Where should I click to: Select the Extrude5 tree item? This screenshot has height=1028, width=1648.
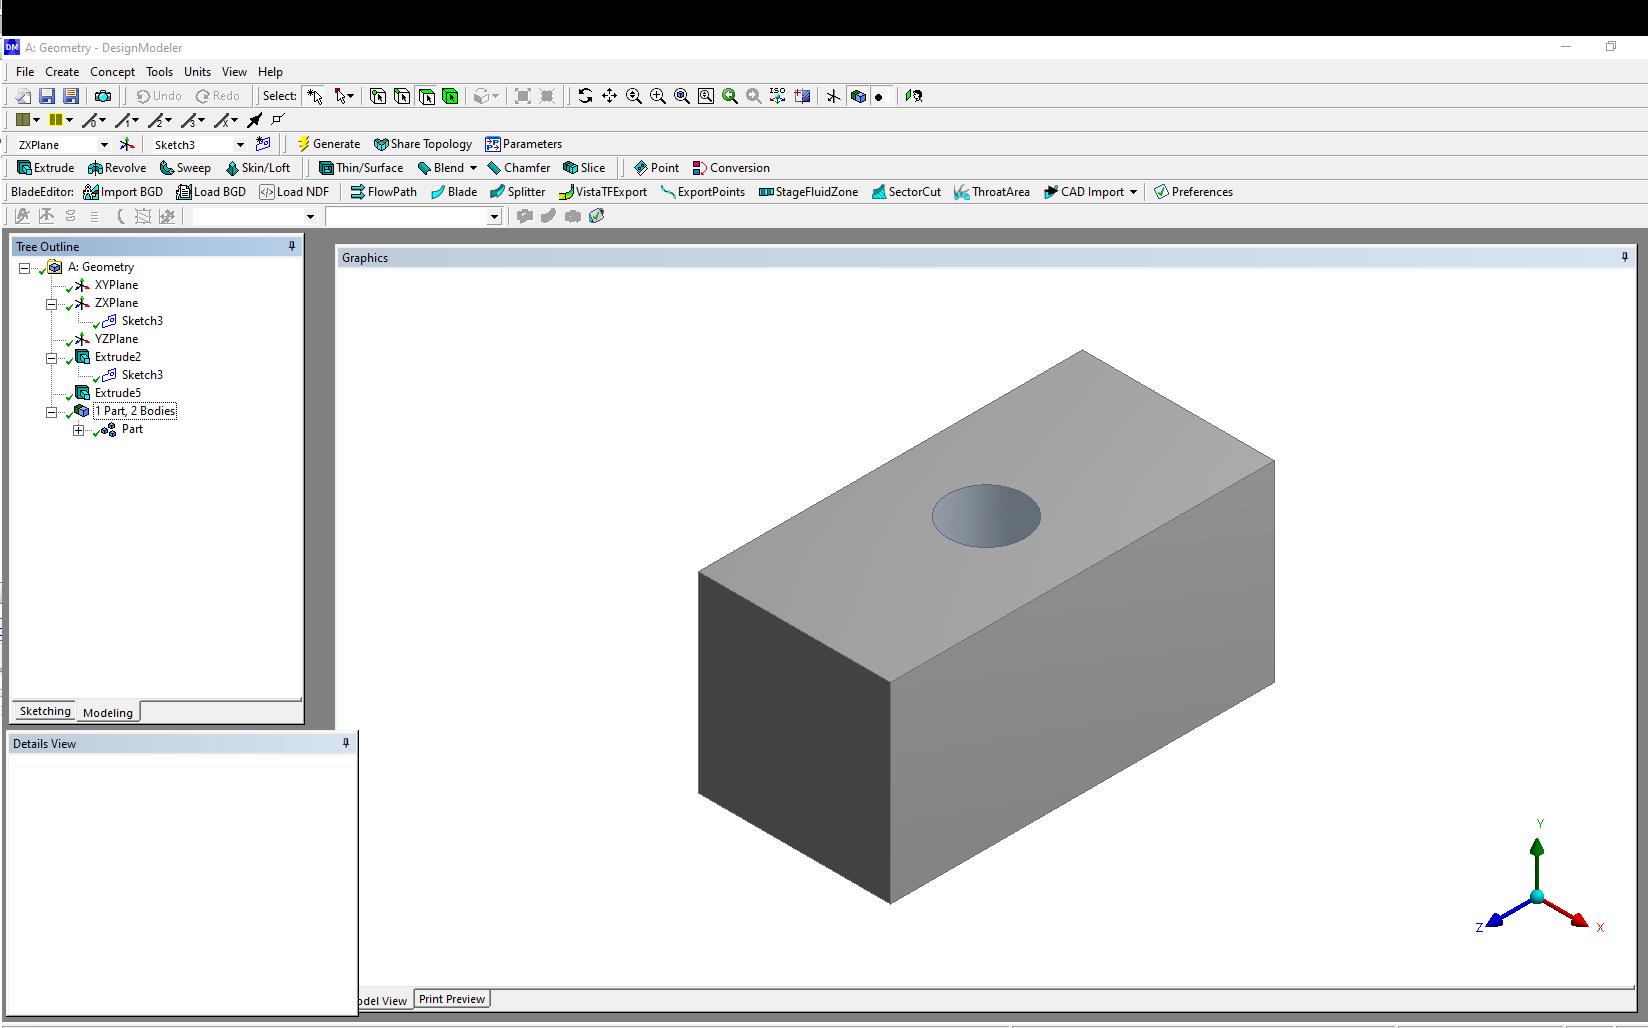[118, 393]
